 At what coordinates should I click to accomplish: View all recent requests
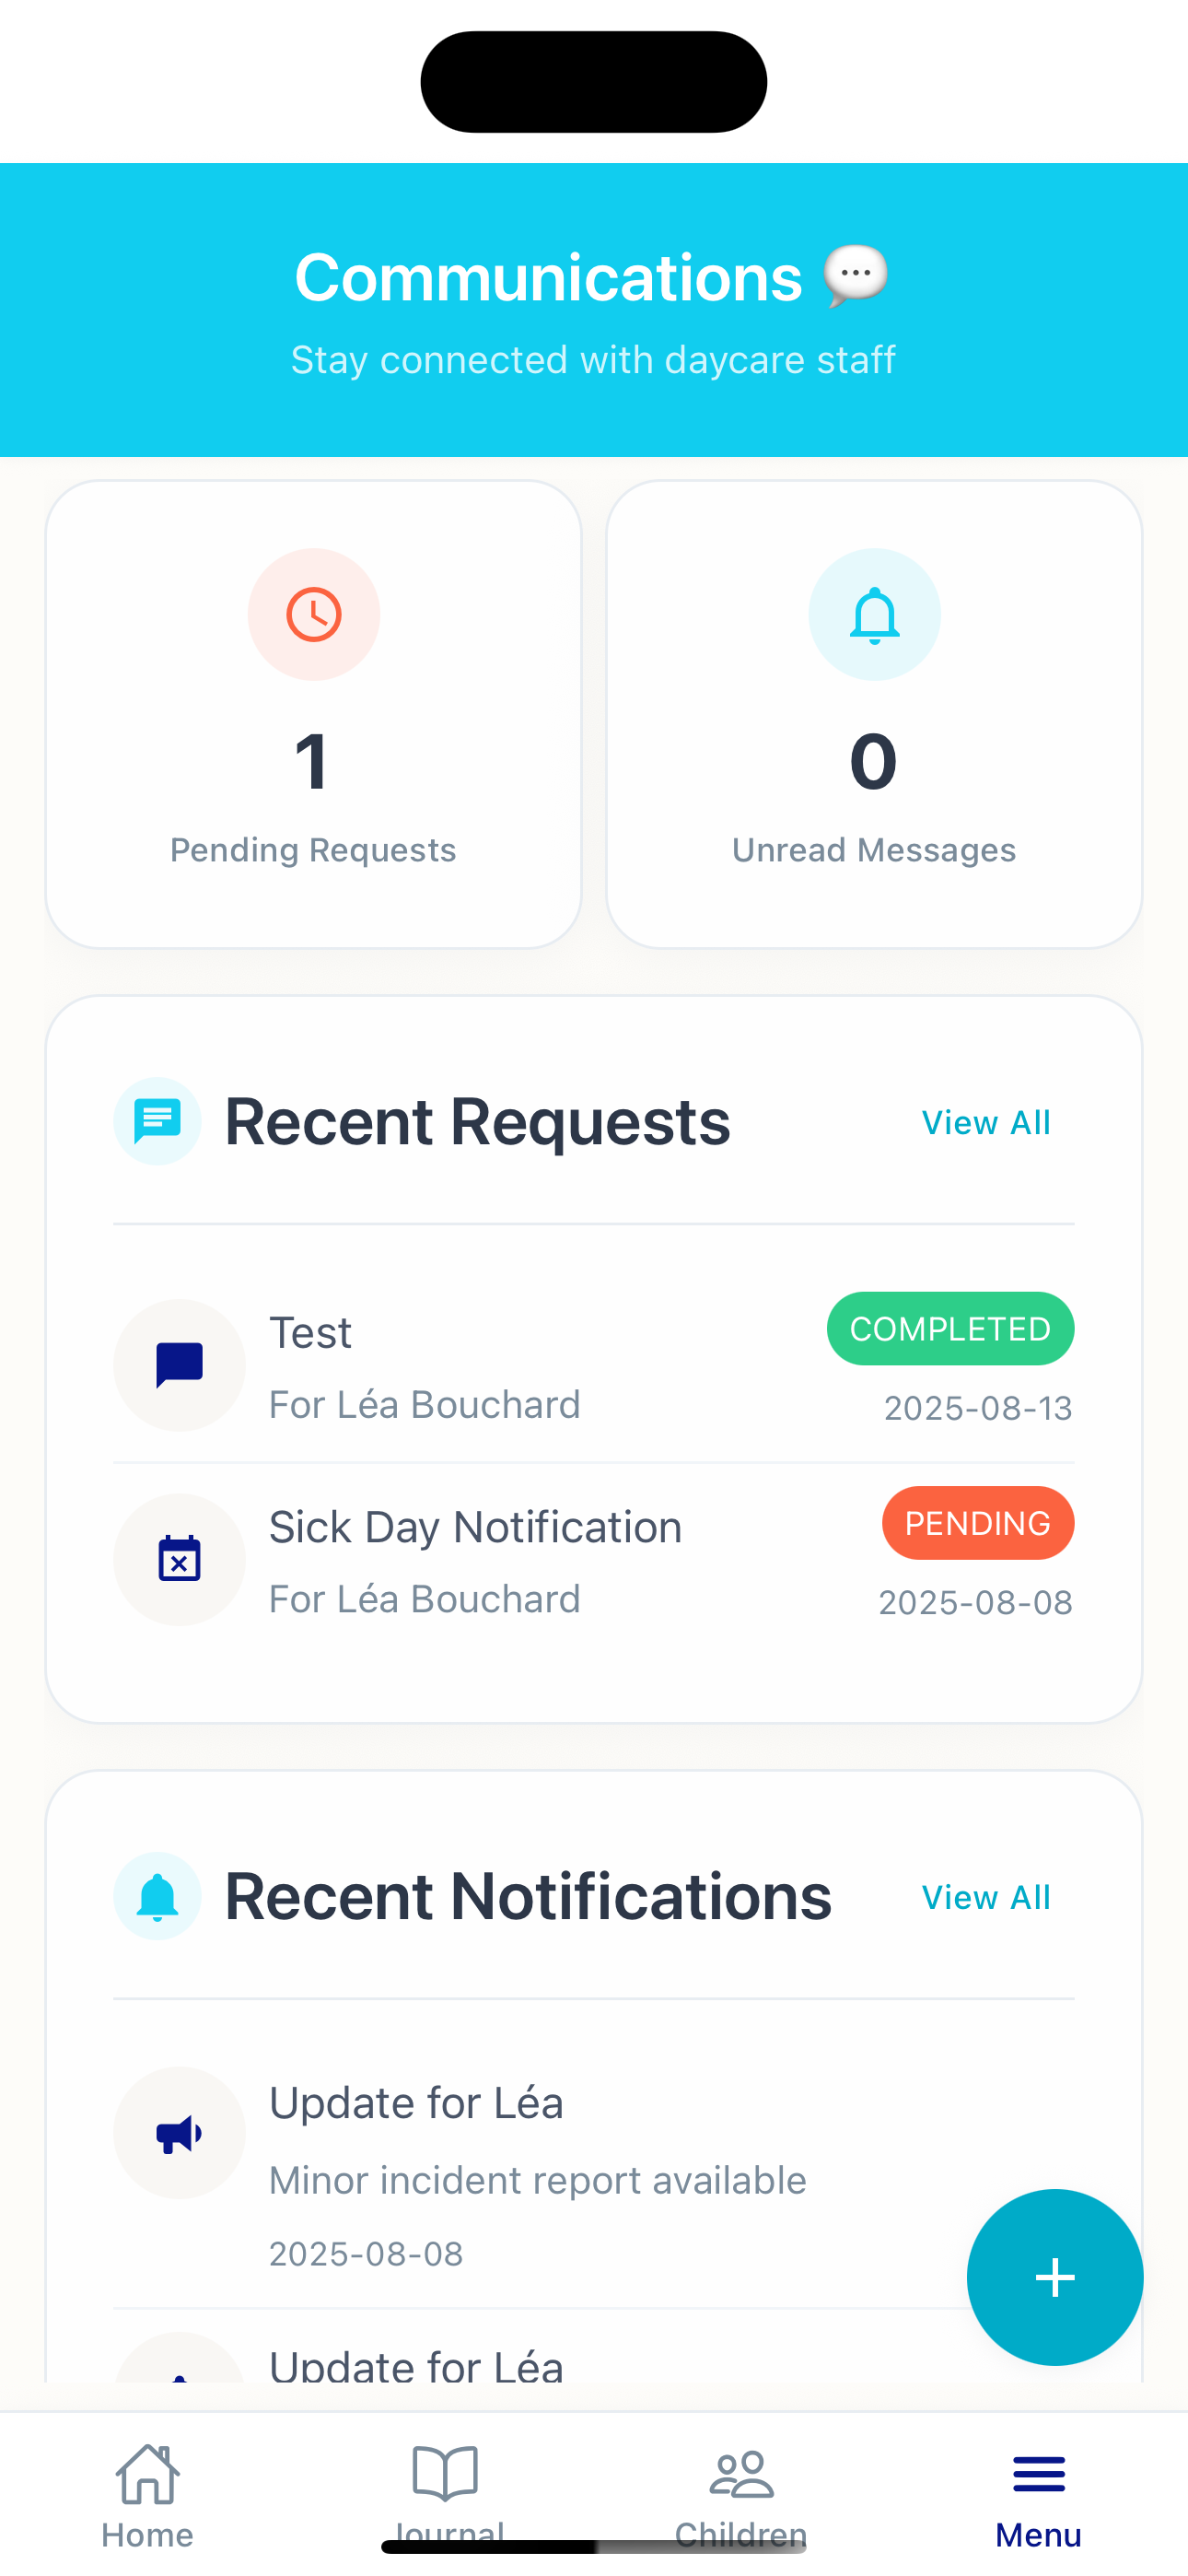click(985, 1122)
